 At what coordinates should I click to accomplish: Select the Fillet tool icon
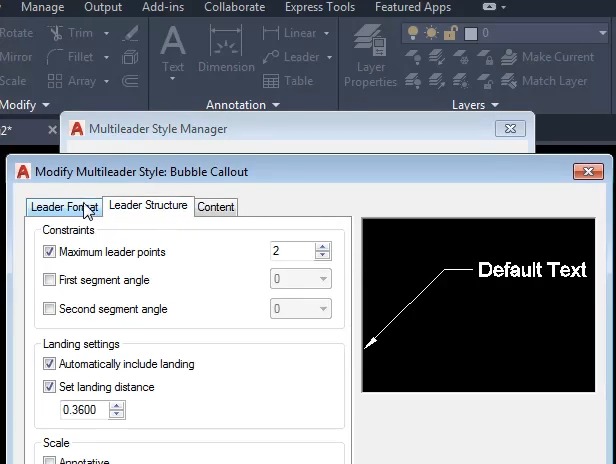point(55,57)
